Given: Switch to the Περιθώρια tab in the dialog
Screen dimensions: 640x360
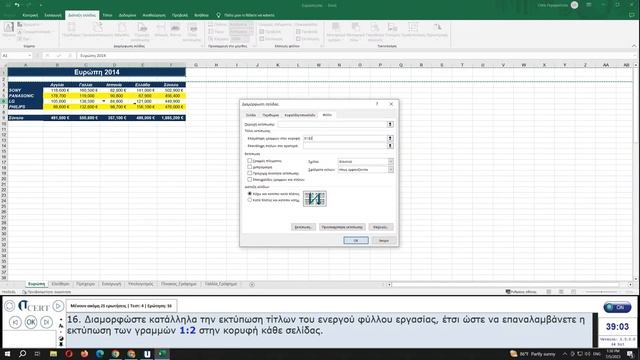Looking at the screenshot, I should (270, 115).
